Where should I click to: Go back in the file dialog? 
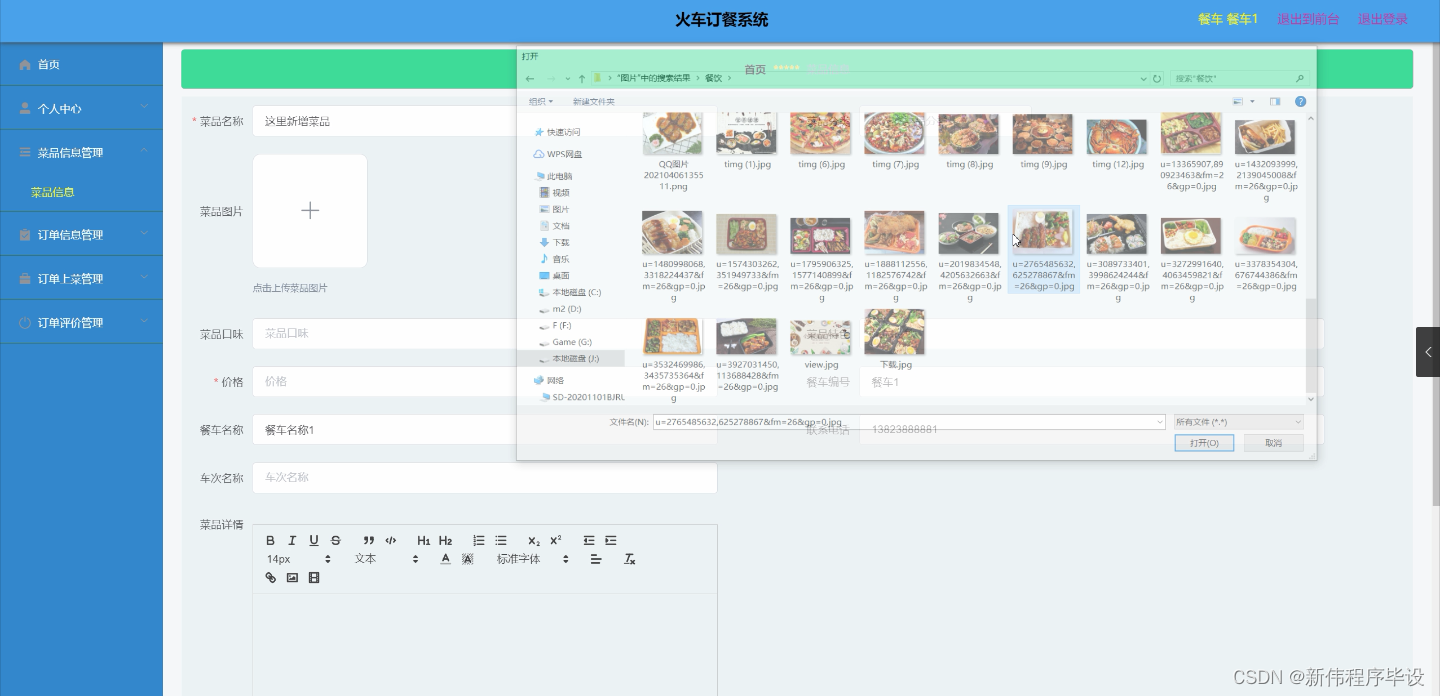click(x=530, y=78)
